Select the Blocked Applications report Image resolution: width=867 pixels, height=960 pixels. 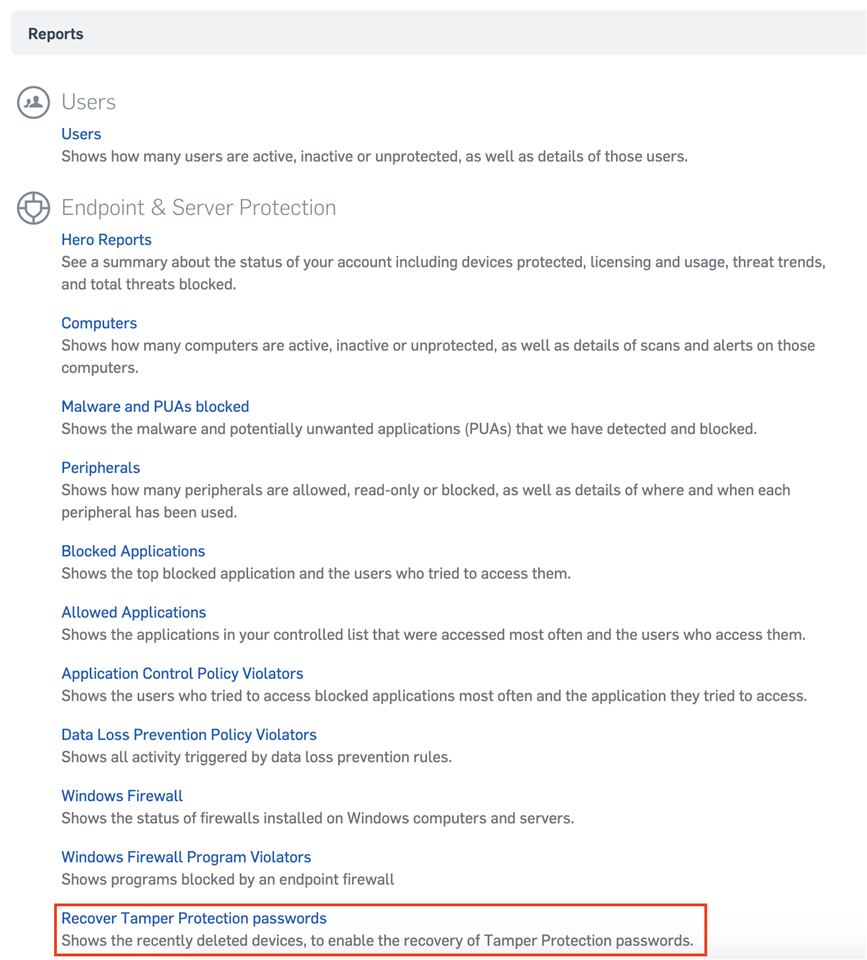[133, 551]
